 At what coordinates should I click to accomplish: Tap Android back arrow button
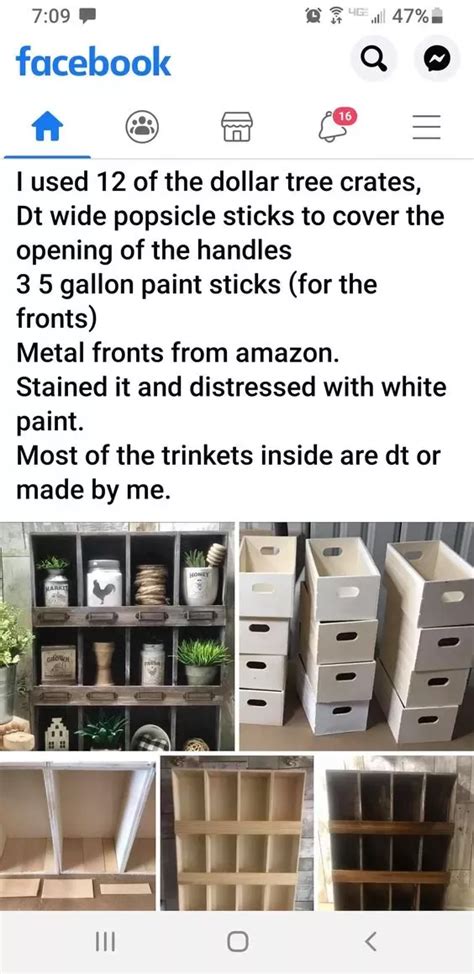(x=370, y=942)
